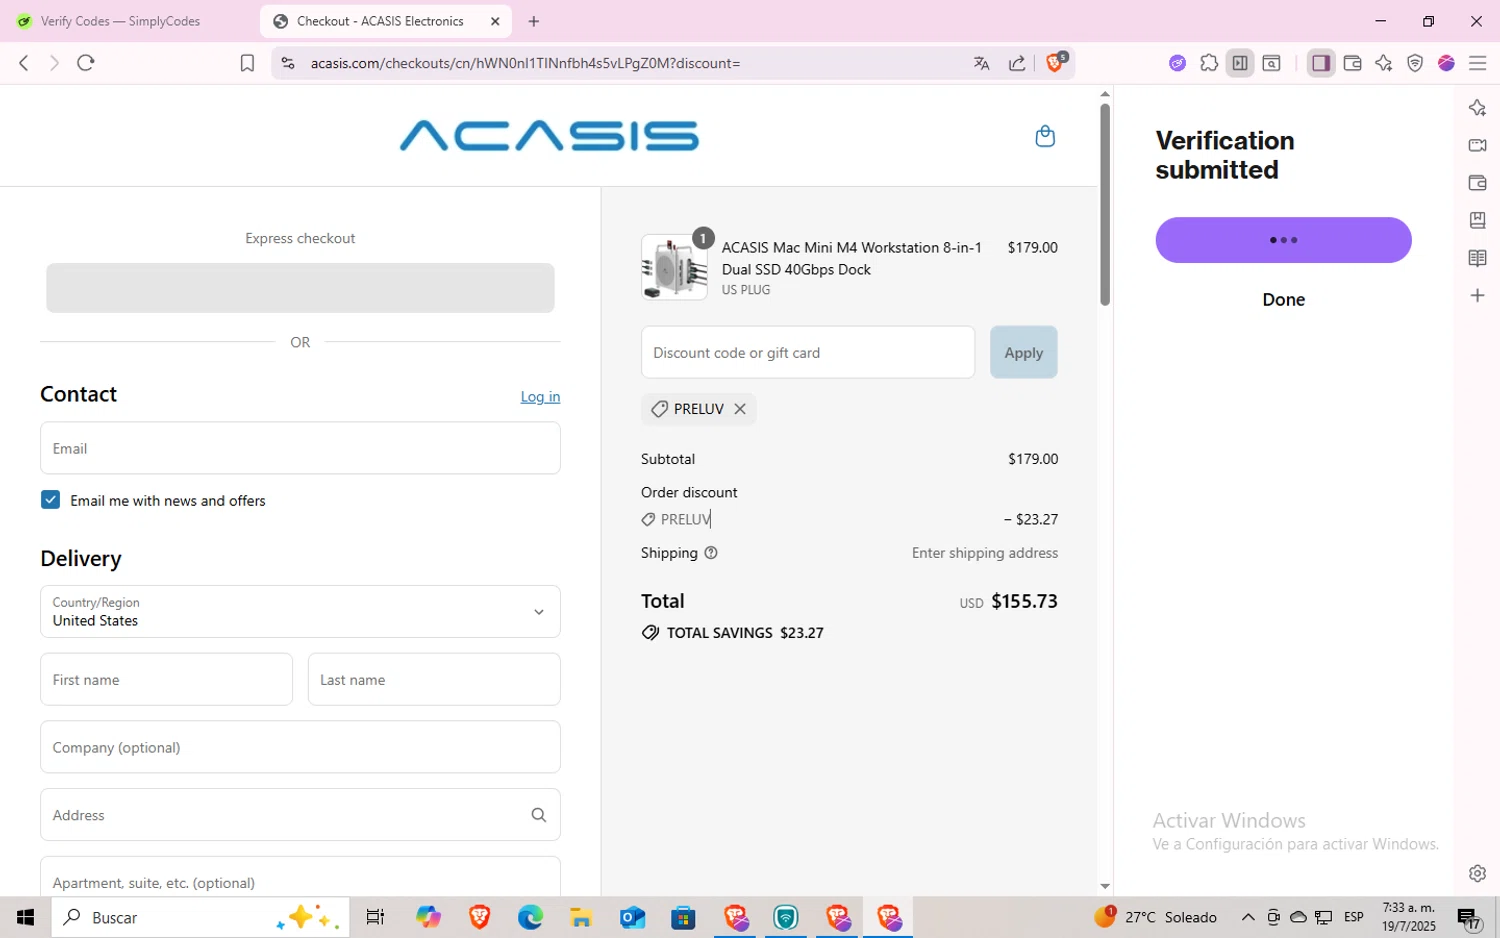Click the ACASIS Mac Mini product thumbnail
The height and width of the screenshot is (938, 1500).
pos(675,267)
